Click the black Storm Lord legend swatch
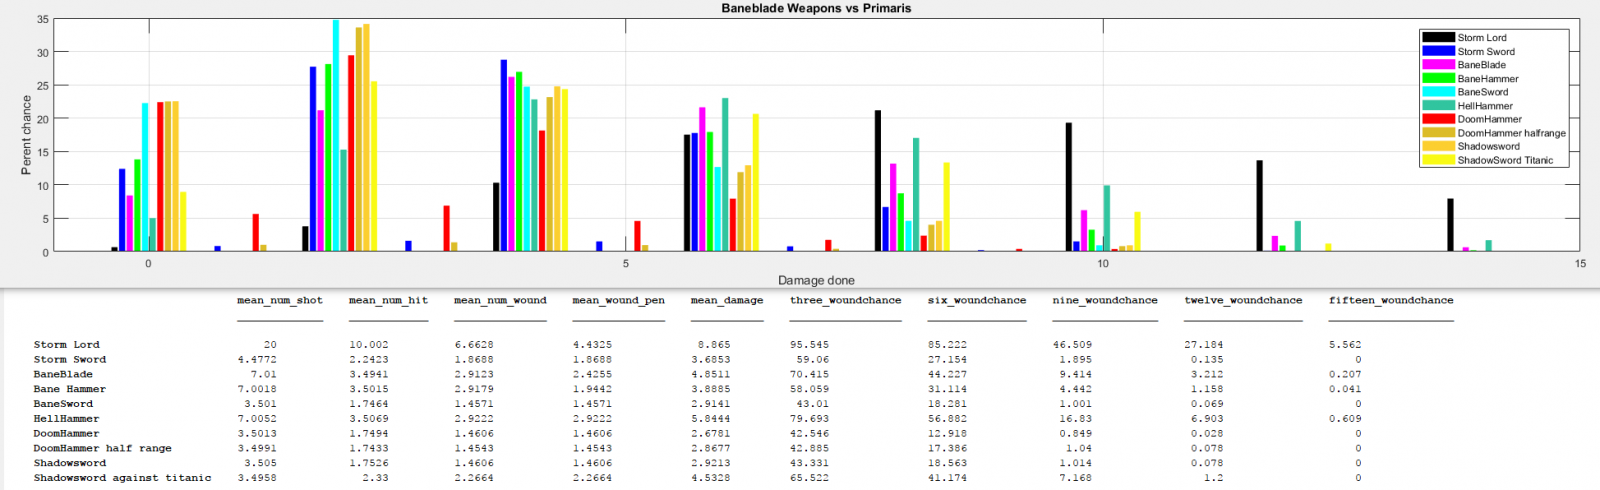The image size is (1600, 490). point(1438,38)
